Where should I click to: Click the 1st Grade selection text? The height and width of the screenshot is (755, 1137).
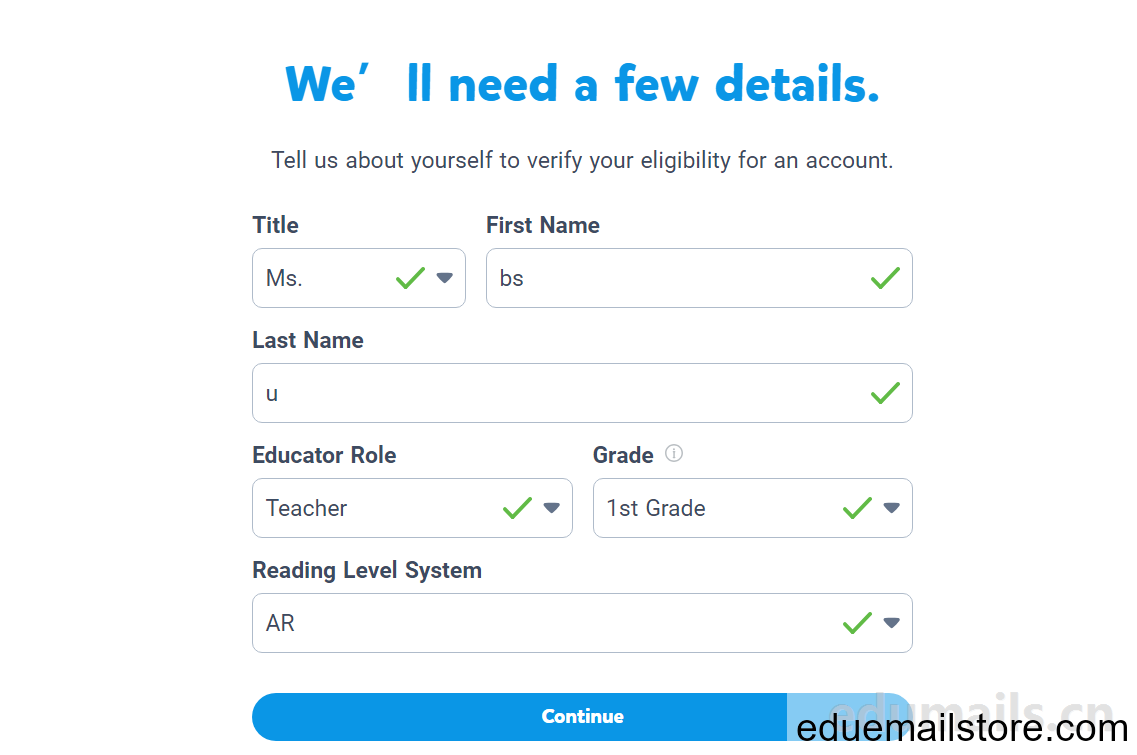pyautogui.click(x=656, y=508)
